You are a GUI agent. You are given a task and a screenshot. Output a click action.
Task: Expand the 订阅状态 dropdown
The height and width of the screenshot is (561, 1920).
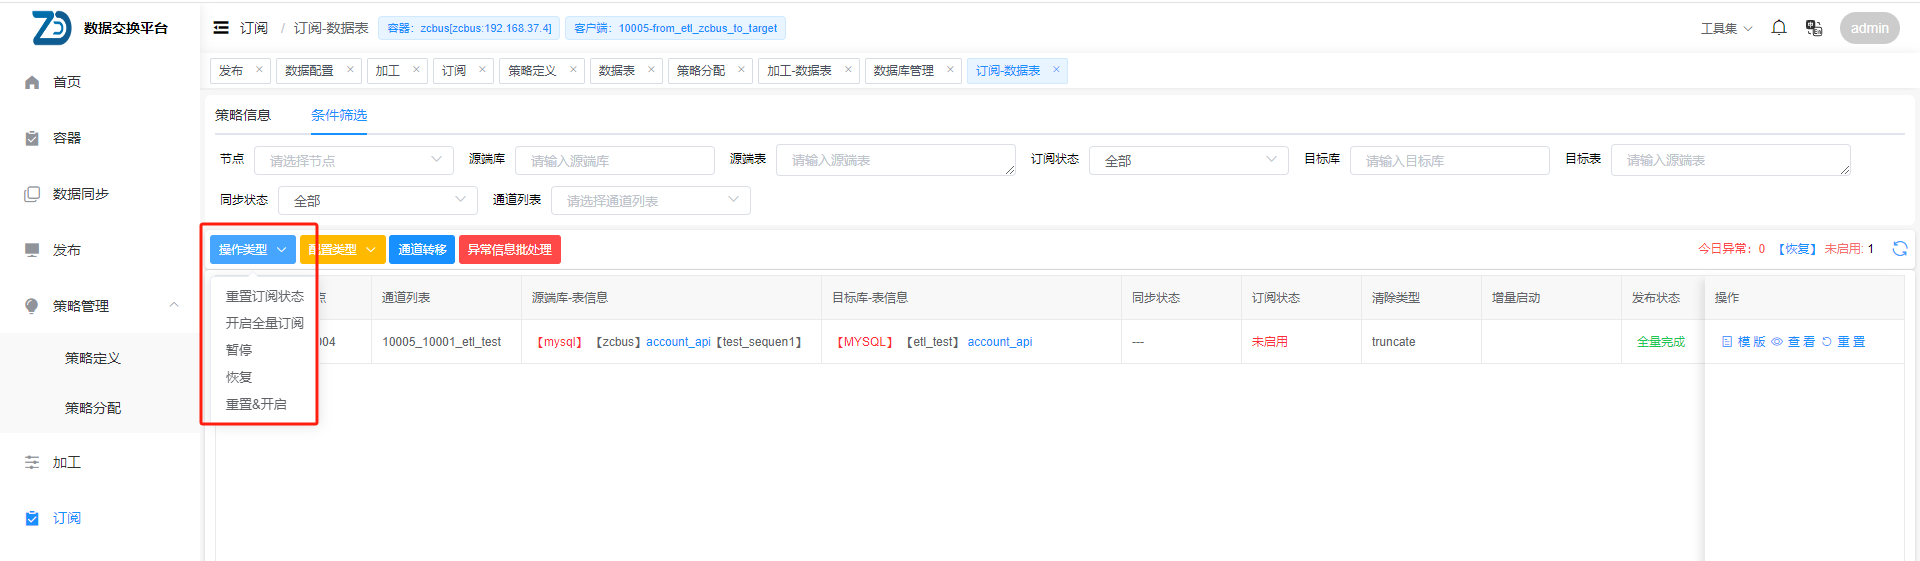(1188, 160)
